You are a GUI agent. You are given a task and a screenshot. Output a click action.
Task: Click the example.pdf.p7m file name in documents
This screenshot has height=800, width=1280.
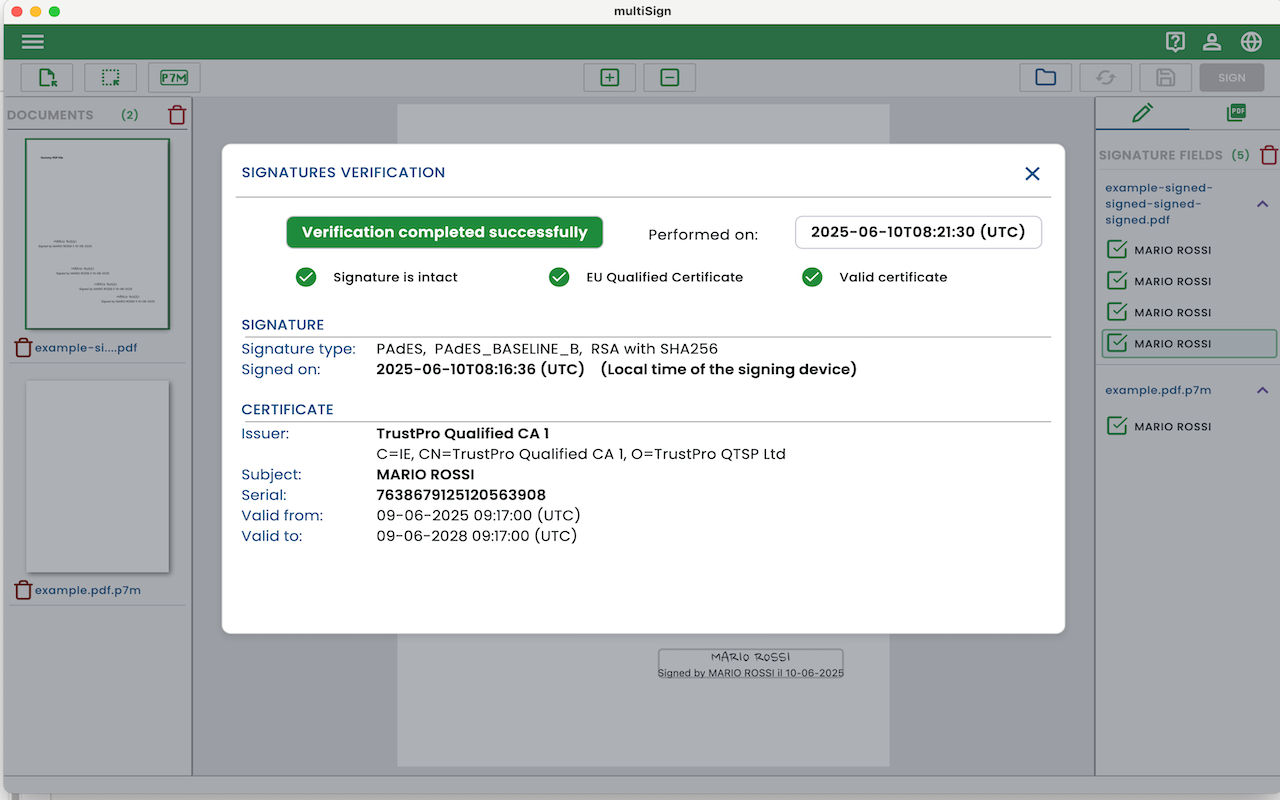tap(88, 590)
